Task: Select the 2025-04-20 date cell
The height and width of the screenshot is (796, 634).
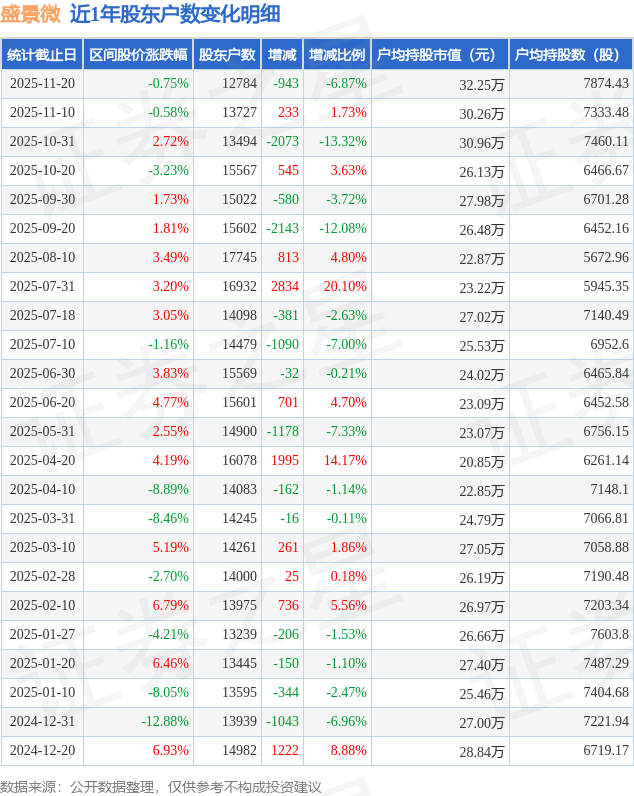Action: (42, 461)
